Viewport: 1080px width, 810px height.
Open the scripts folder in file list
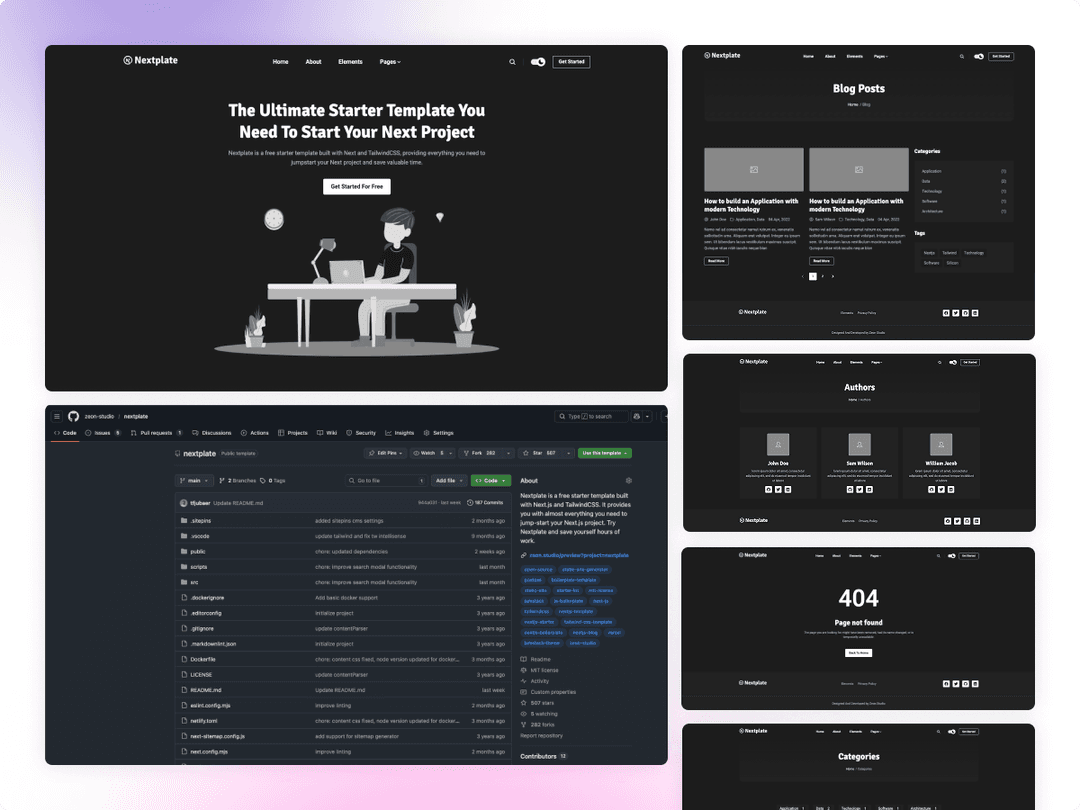click(x=199, y=567)
